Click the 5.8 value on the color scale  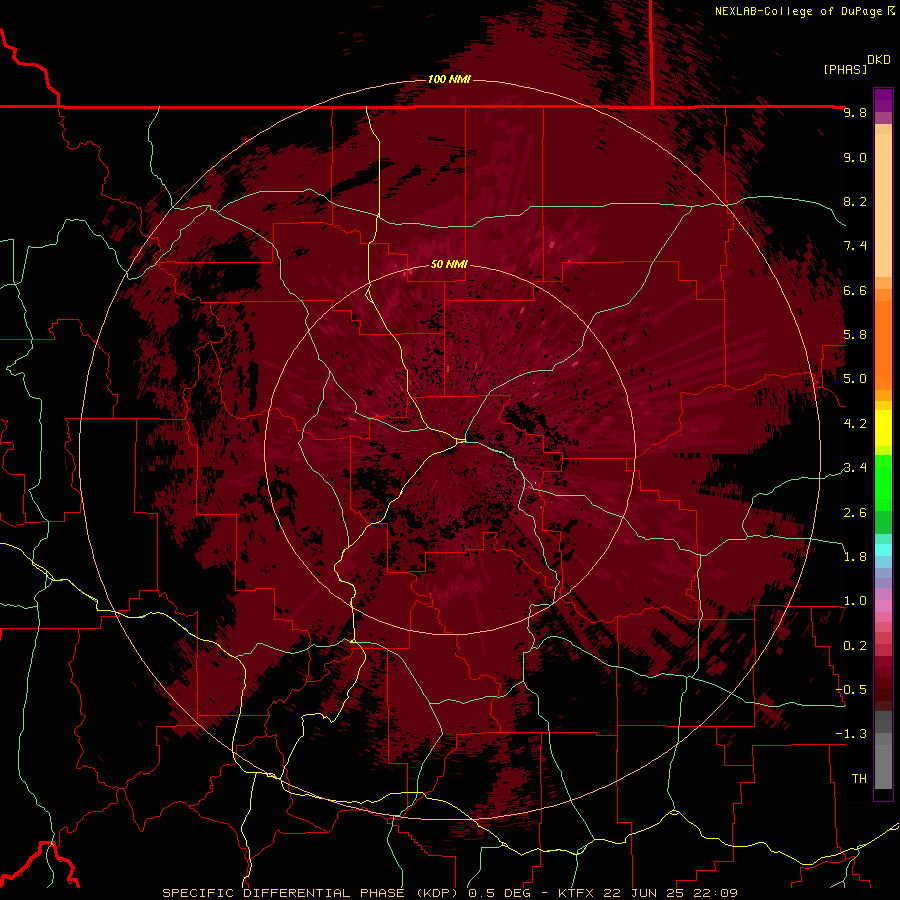pos(855,335)
